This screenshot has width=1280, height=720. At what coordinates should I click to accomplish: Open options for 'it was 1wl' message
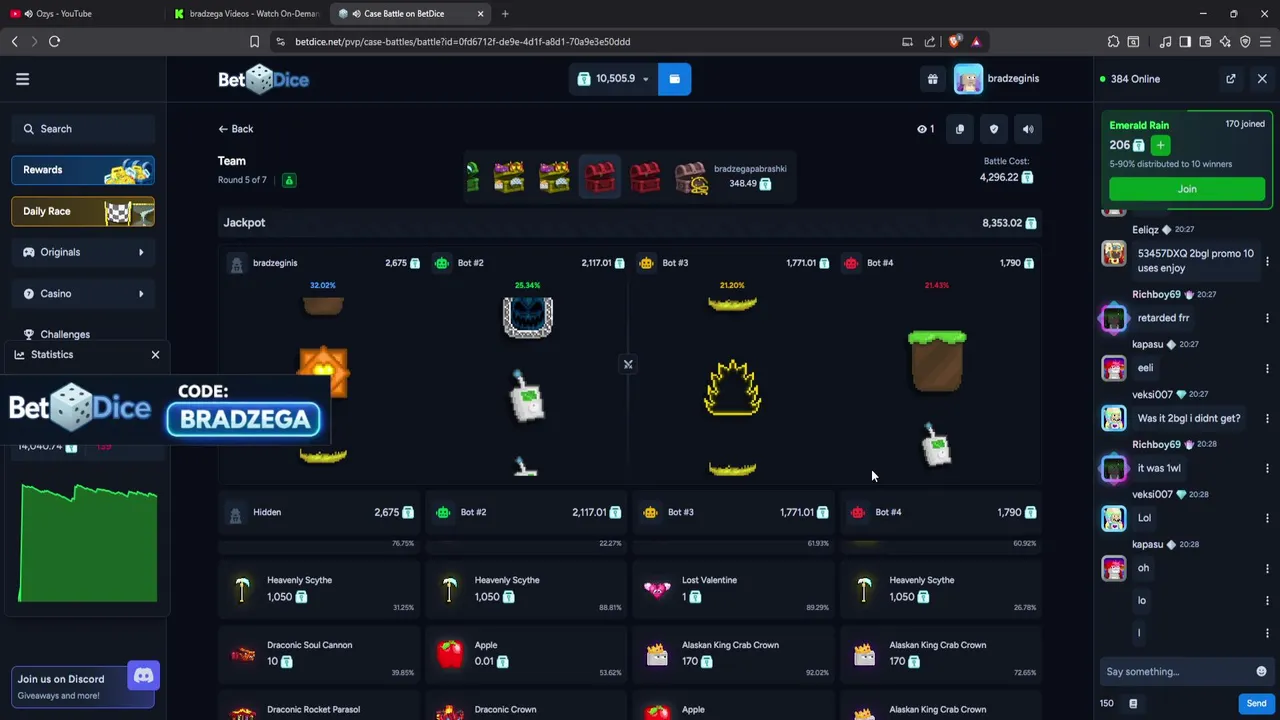(1267, 468)
